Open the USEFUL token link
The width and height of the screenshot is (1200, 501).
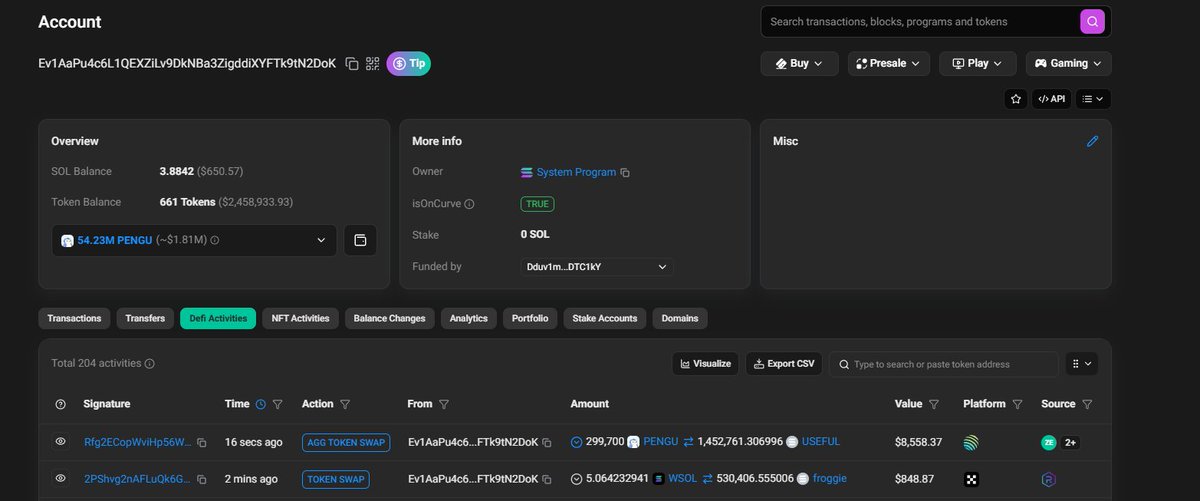[x=820, y=441]
